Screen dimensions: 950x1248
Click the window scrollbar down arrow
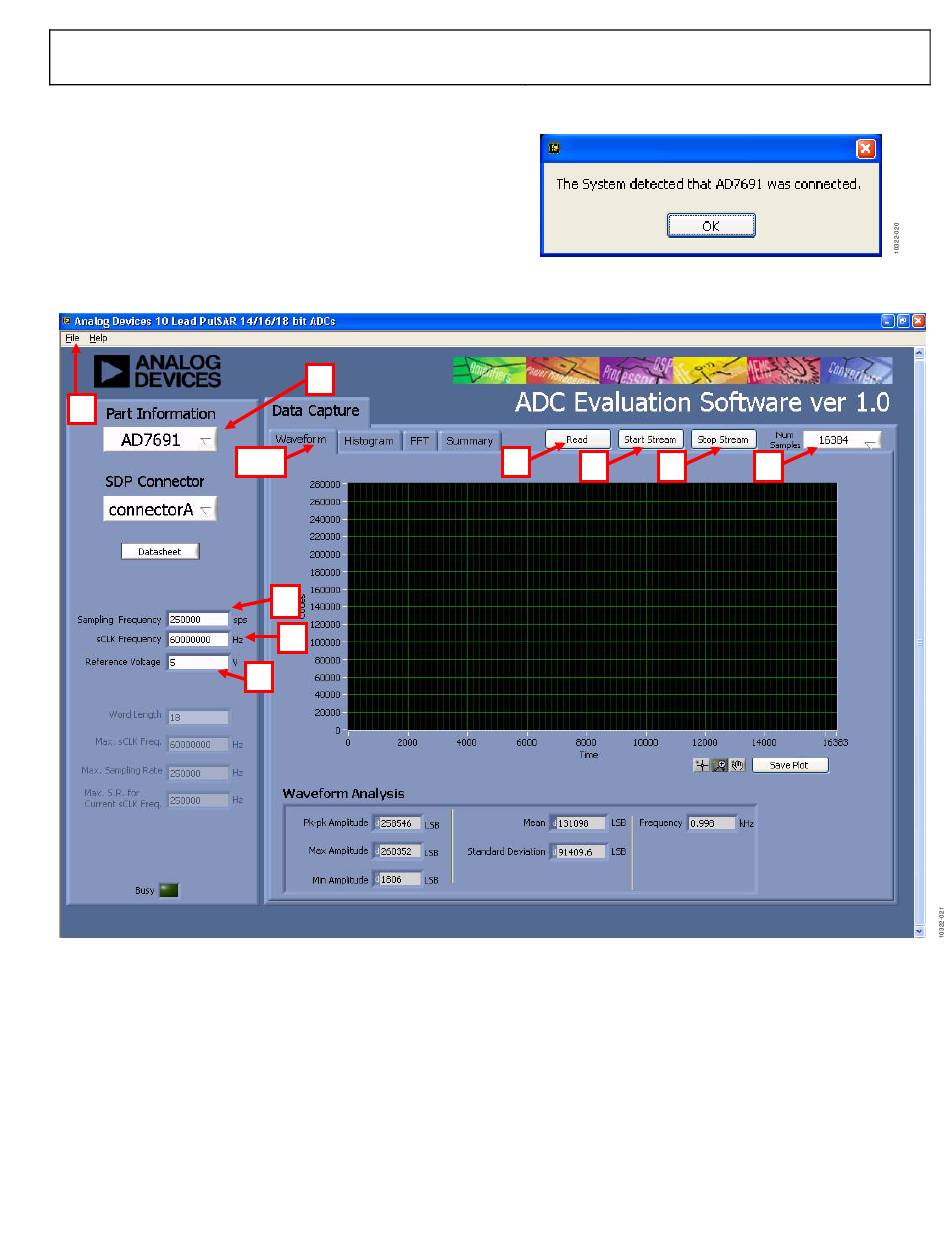click(x=920, y=931)
